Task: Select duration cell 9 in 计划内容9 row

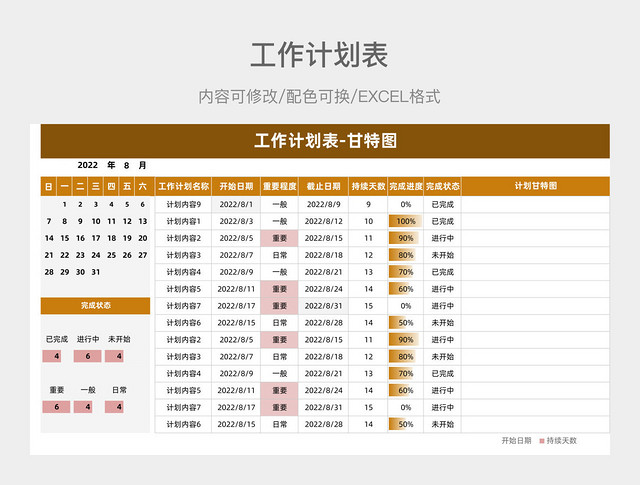Action: 368,205
